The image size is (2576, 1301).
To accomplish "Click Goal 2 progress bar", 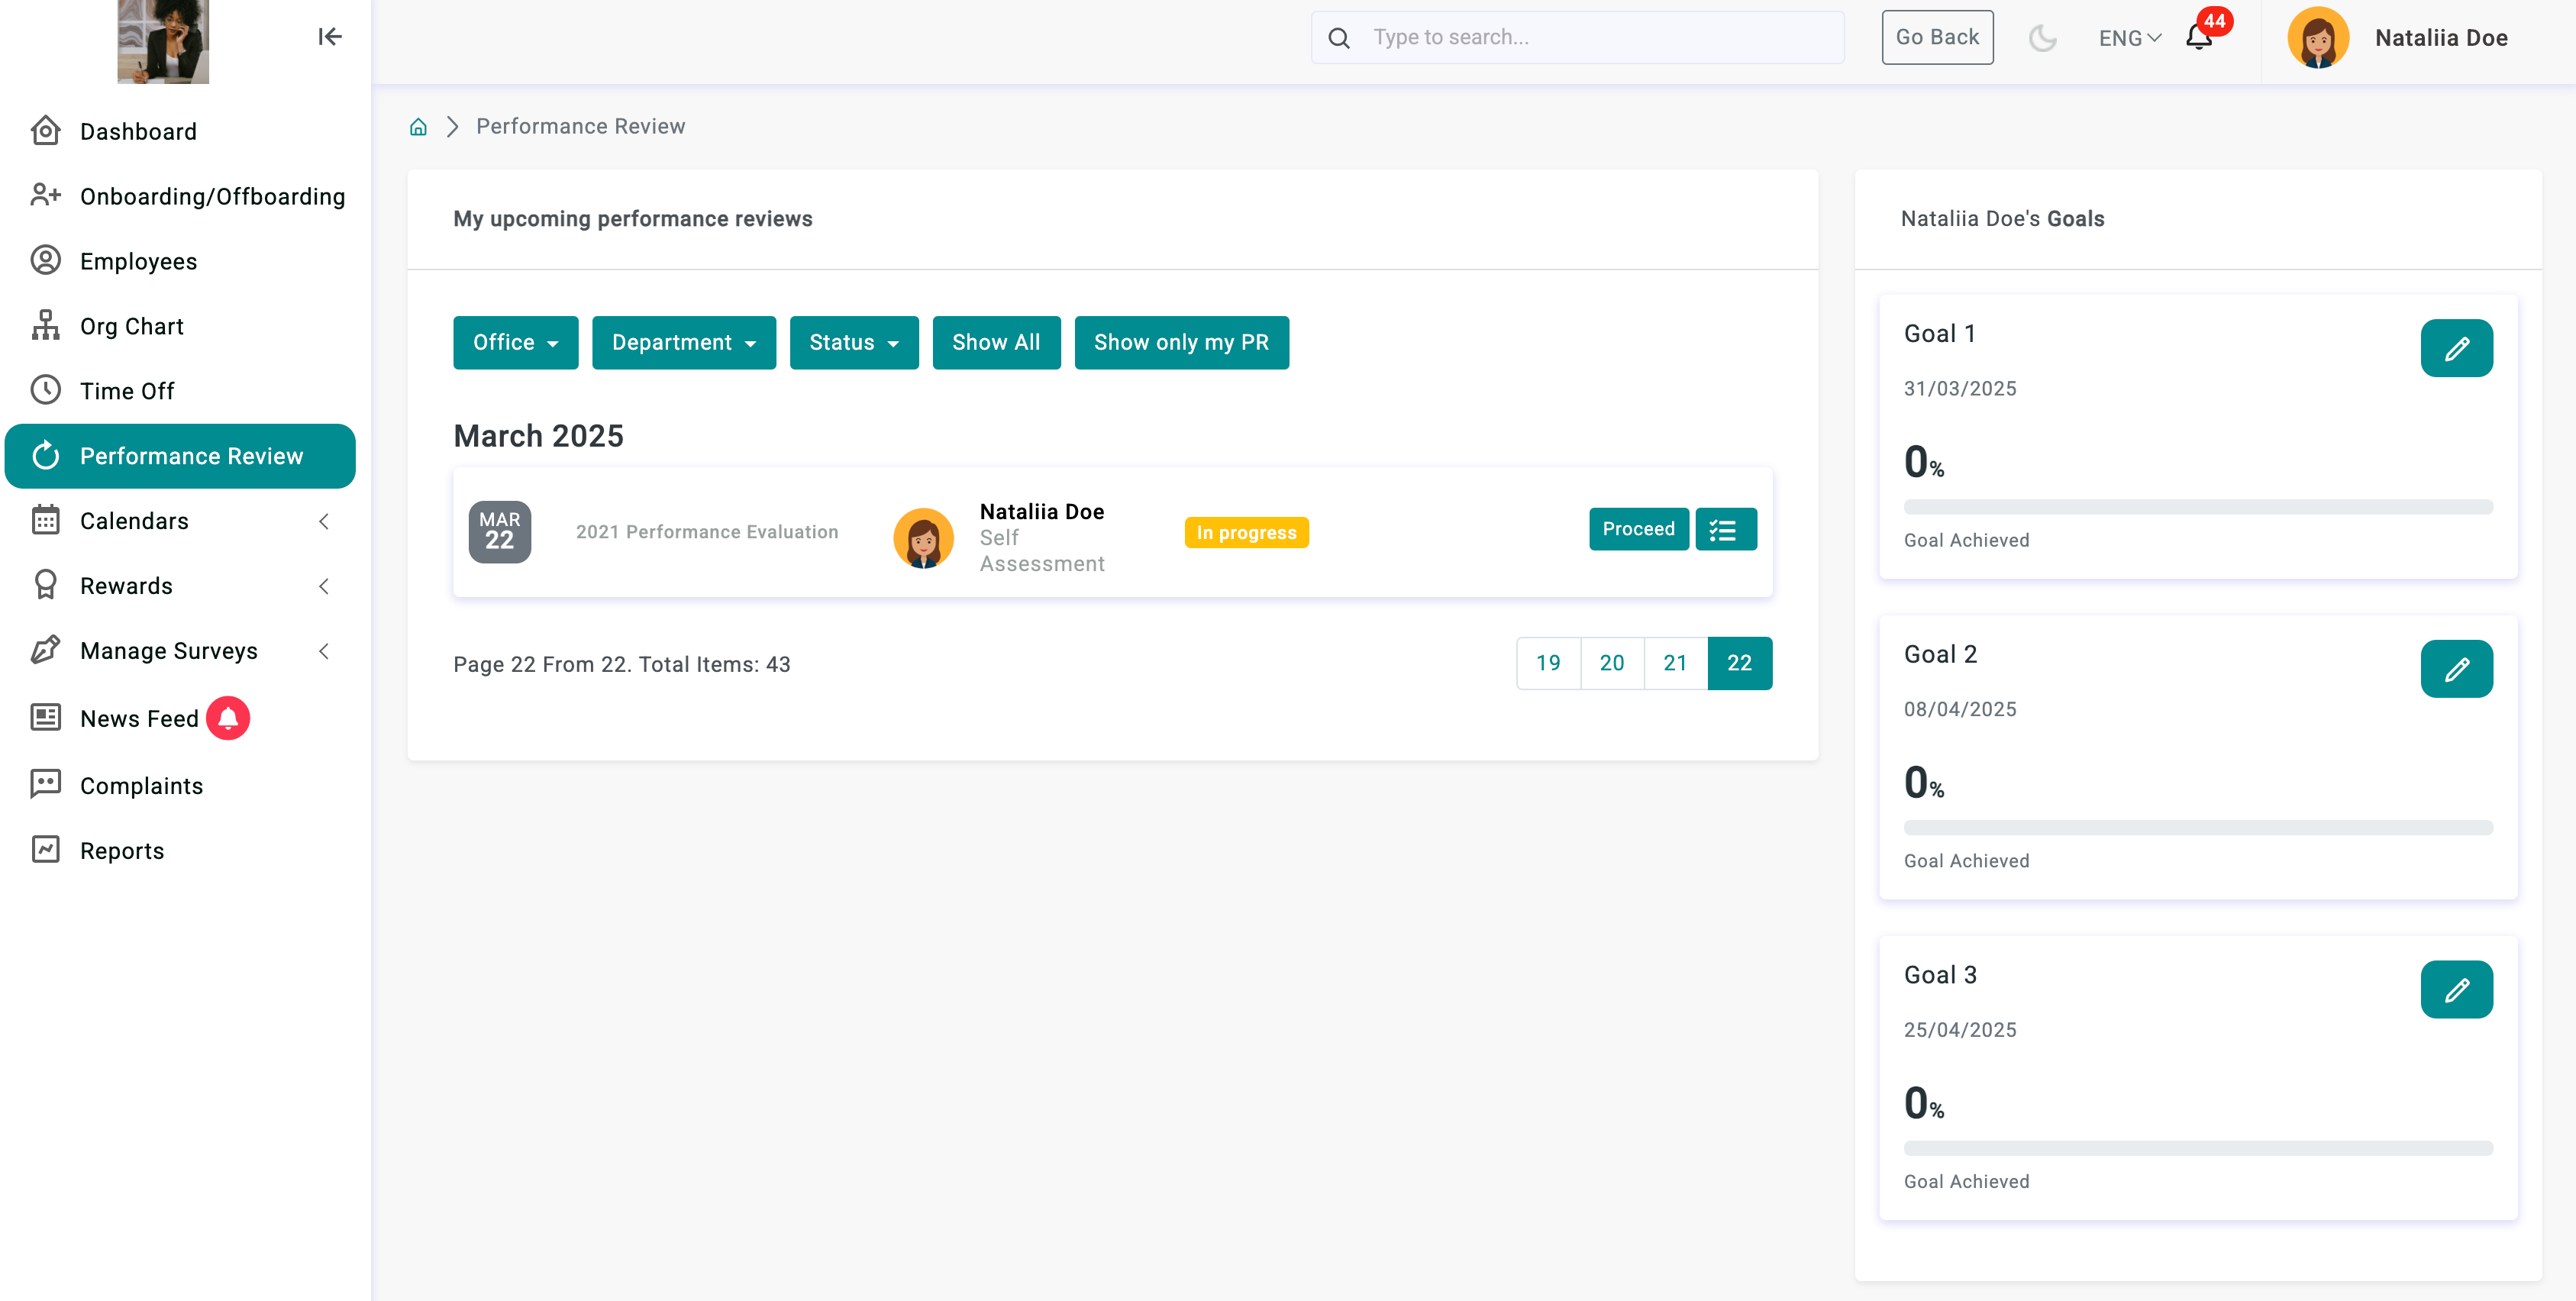I will pos(2198,828).
